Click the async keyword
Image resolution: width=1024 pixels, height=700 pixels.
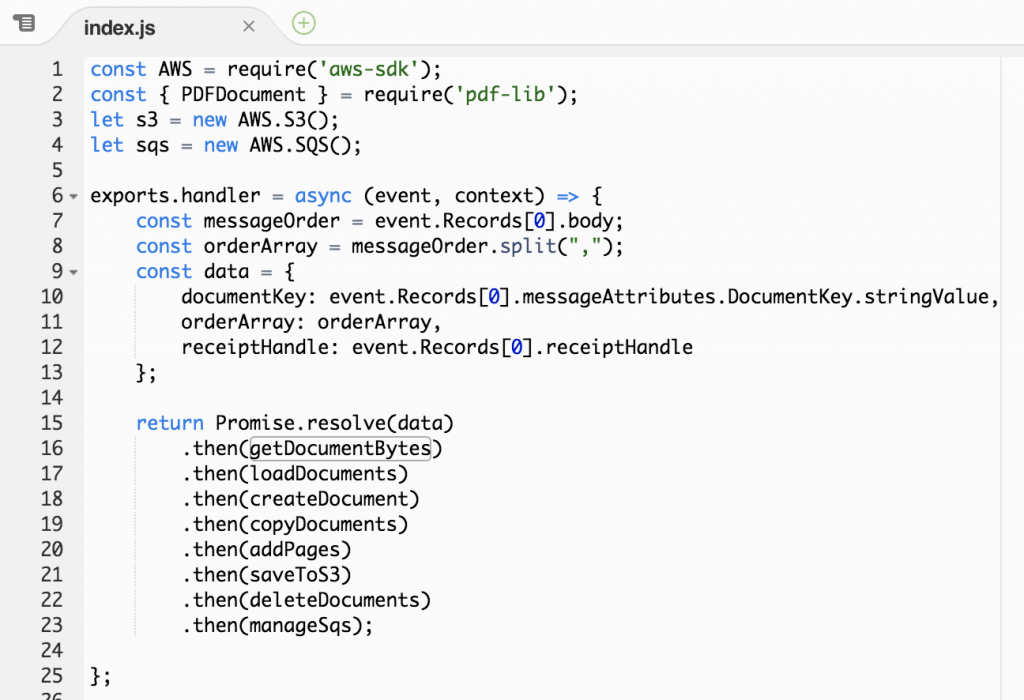pos(323,196)
